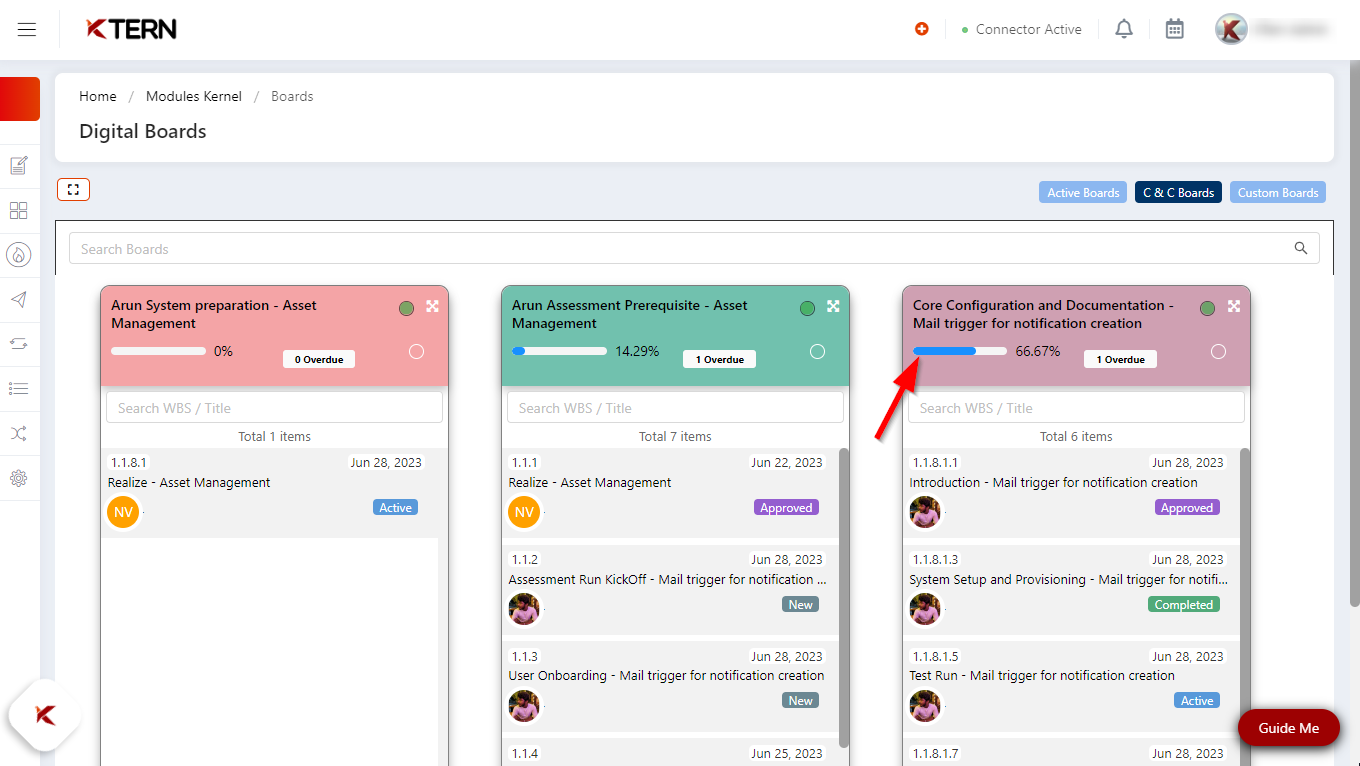Select the document edit icon in the sidebar

19,165
